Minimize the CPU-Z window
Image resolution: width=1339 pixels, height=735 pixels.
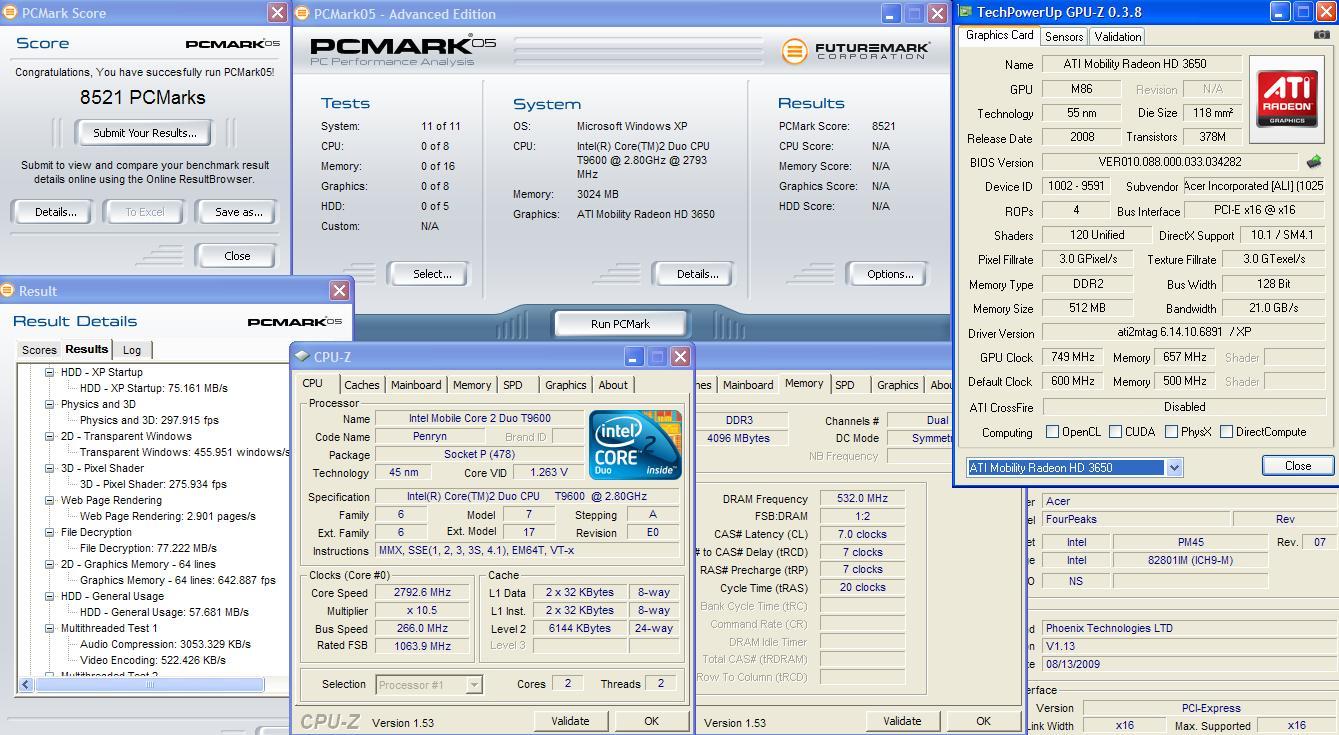[x=634, y=357]
